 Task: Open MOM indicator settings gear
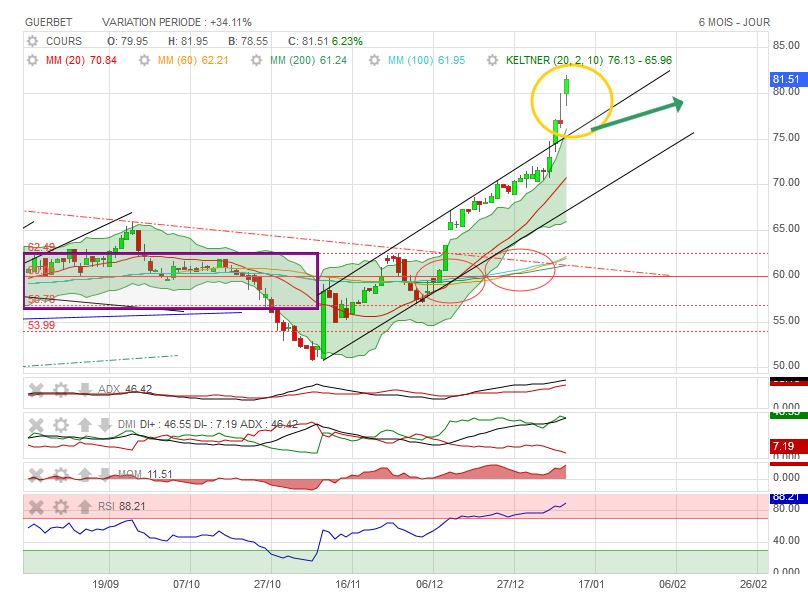pos(61,475)
